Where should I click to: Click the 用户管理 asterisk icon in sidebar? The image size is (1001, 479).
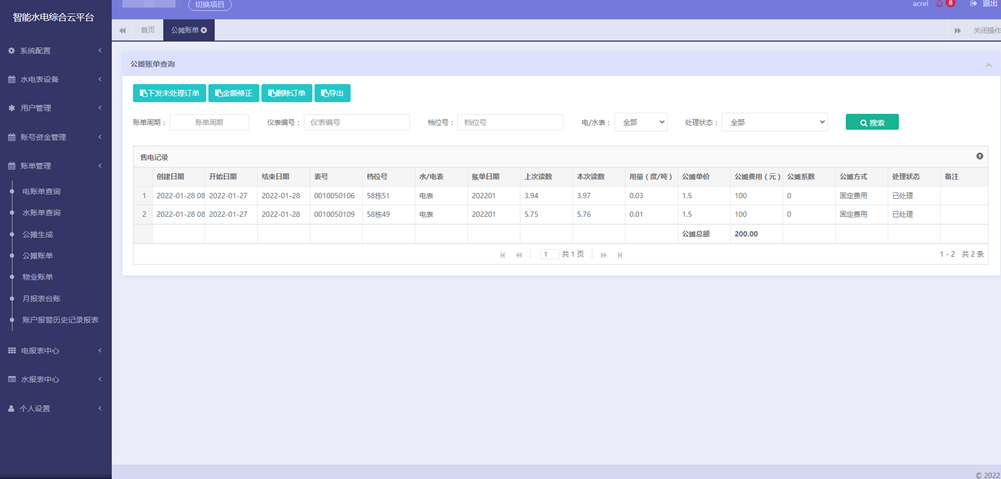click(x=11, y=109)
